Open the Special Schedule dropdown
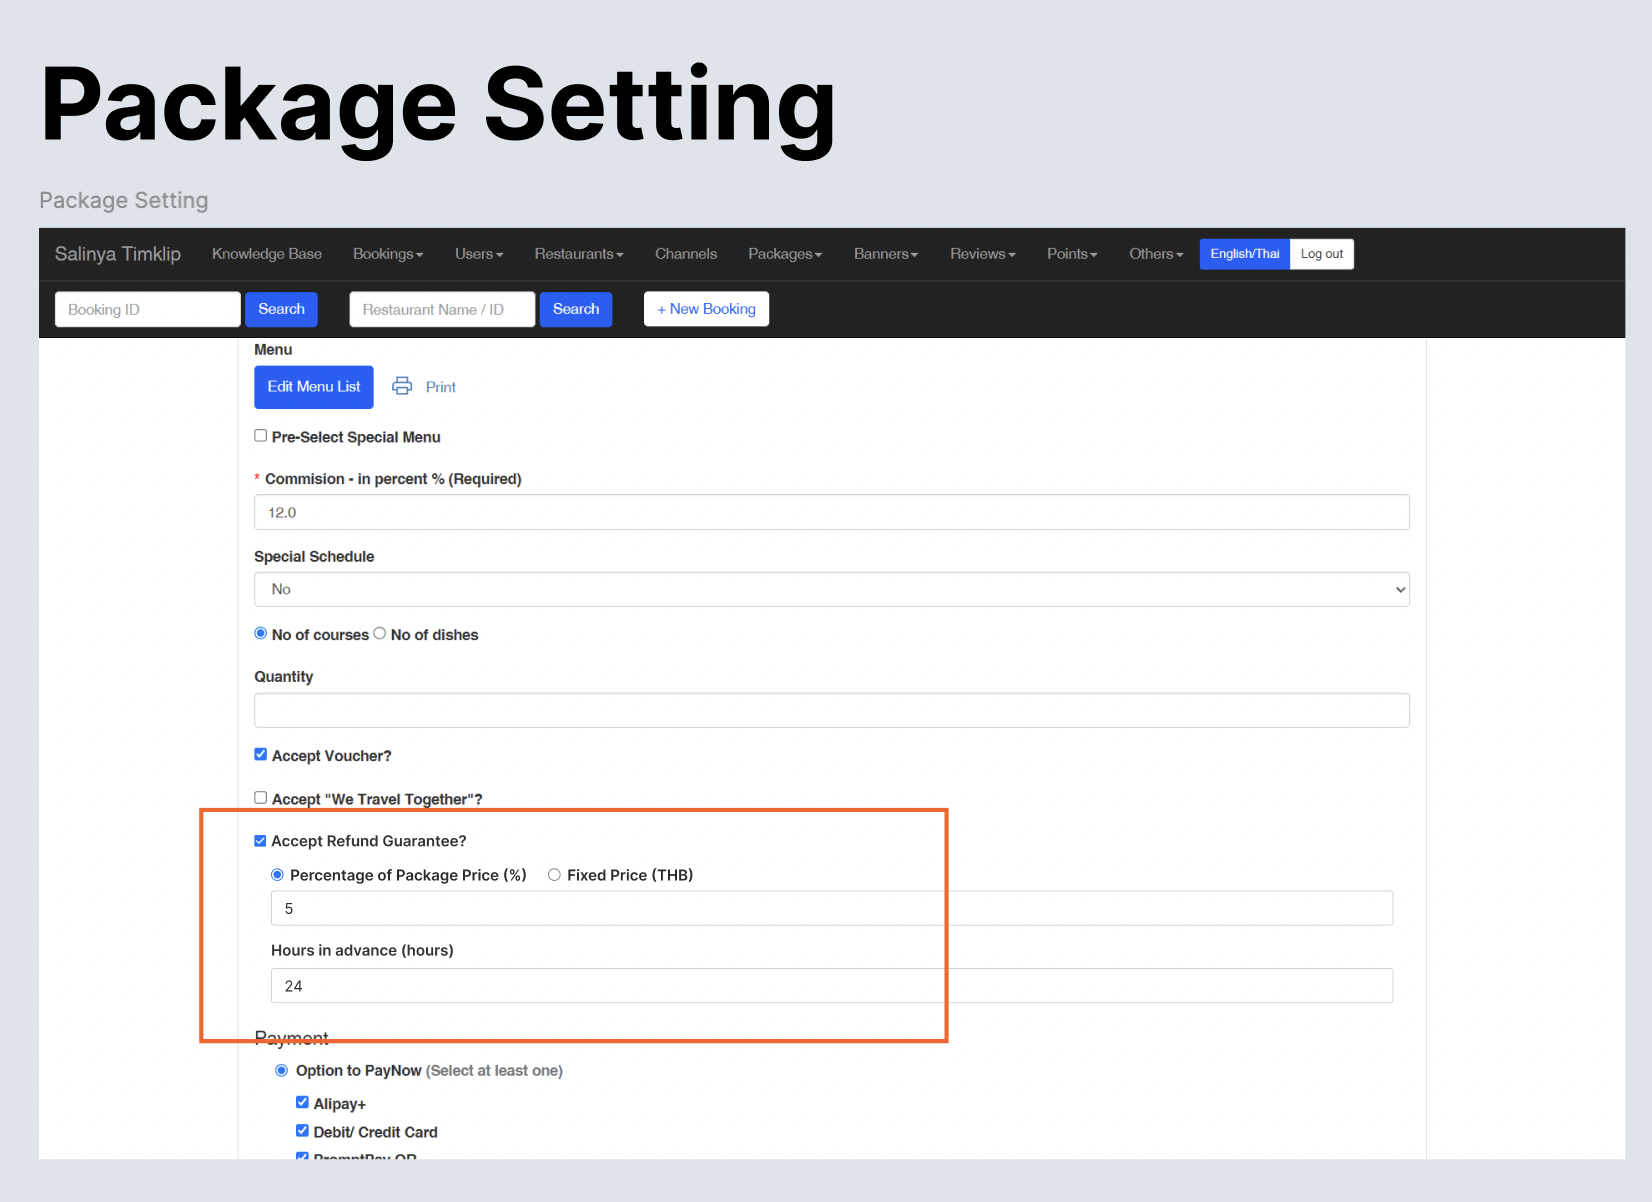The width and height of the screenshot is (1652, 1202). coord(831,589)
